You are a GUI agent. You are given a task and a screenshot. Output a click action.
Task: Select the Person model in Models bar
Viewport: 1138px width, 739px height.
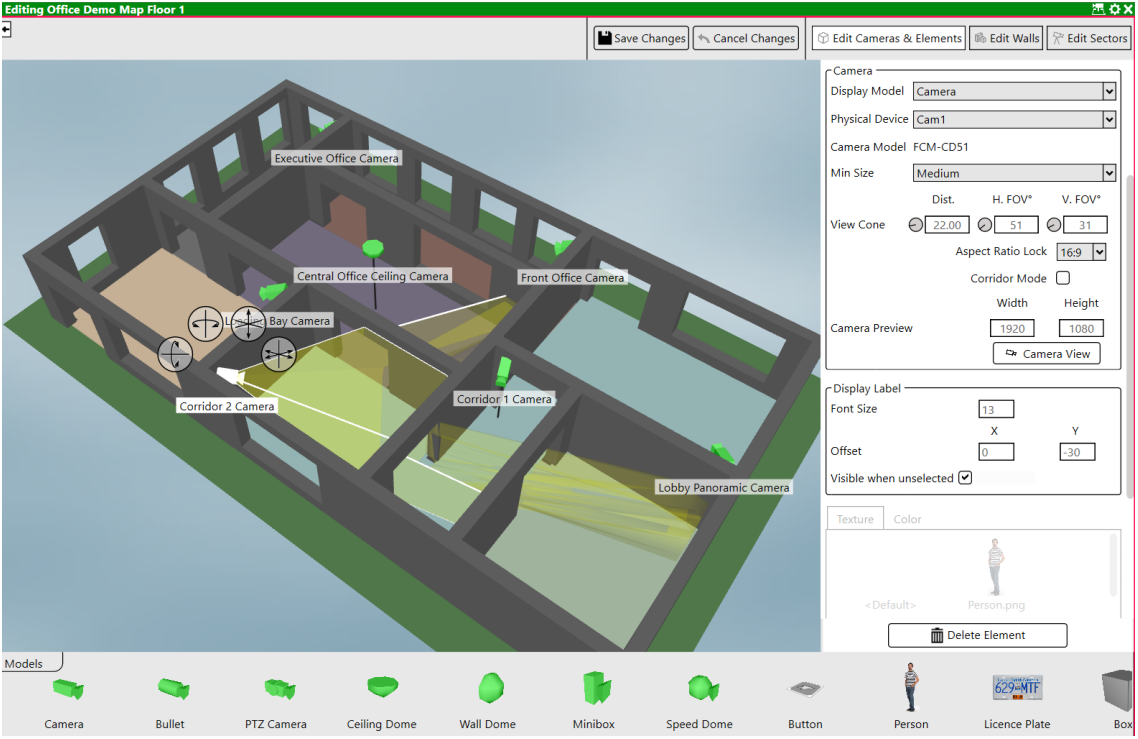pos(911,687)
